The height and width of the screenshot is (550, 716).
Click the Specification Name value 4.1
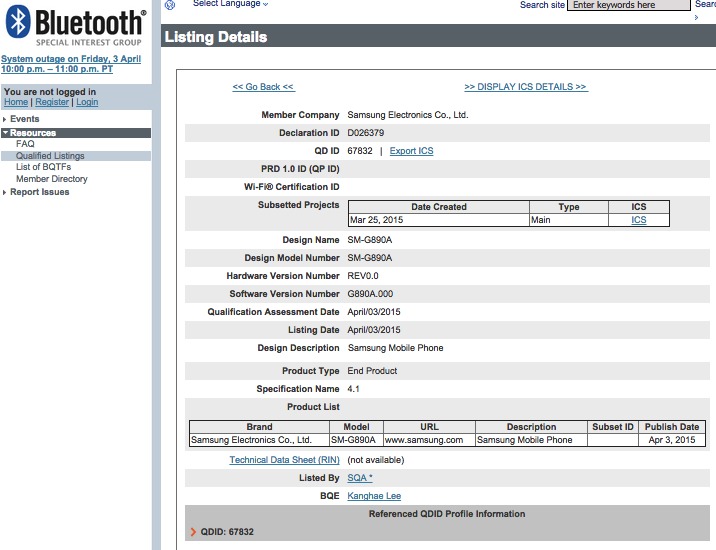[x=353, y=389]
